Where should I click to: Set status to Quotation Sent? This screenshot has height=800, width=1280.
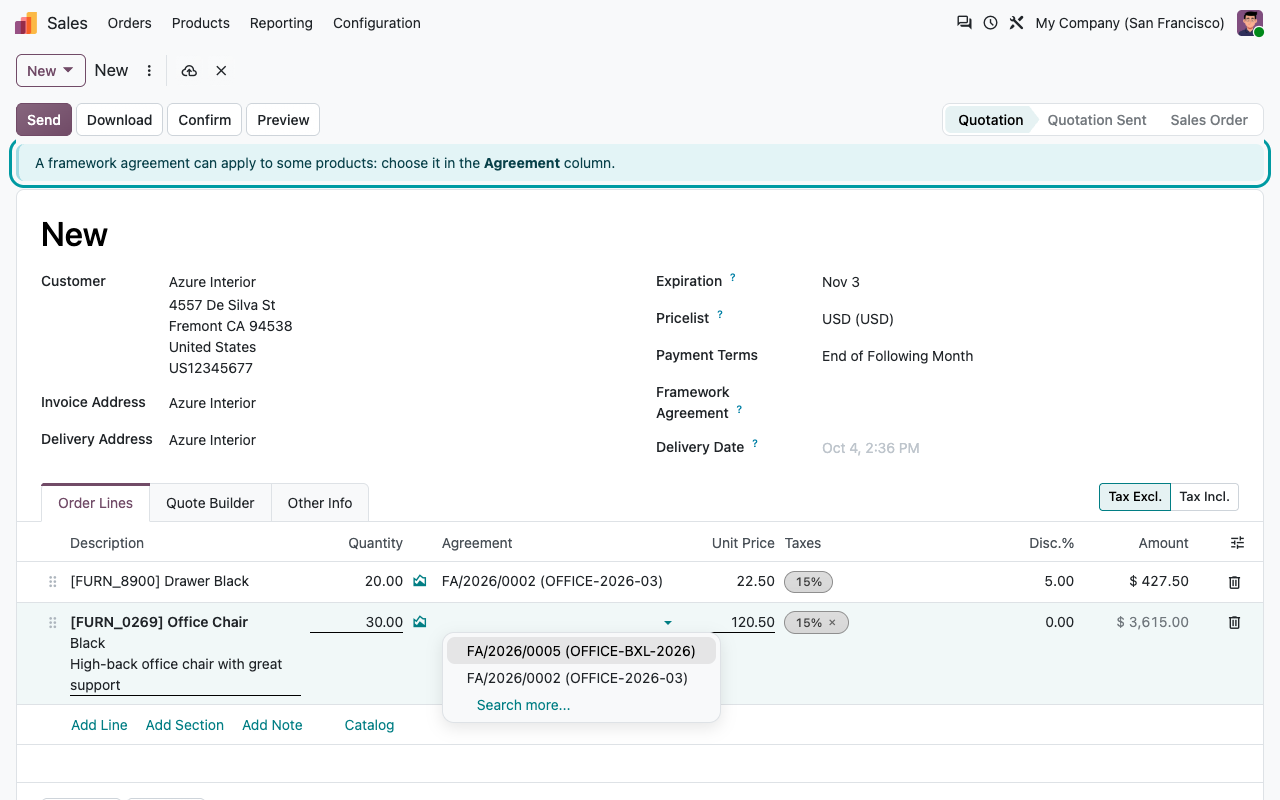1097,120
